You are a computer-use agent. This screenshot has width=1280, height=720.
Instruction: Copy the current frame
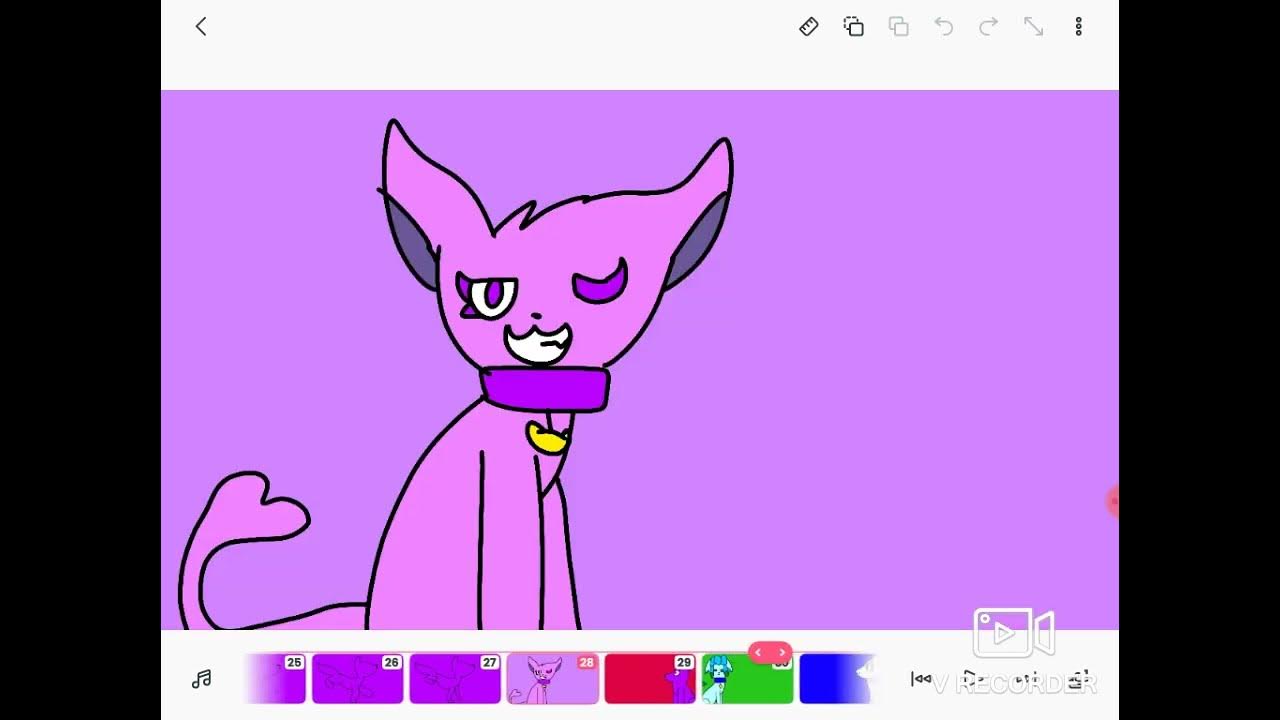coord(854,27)
